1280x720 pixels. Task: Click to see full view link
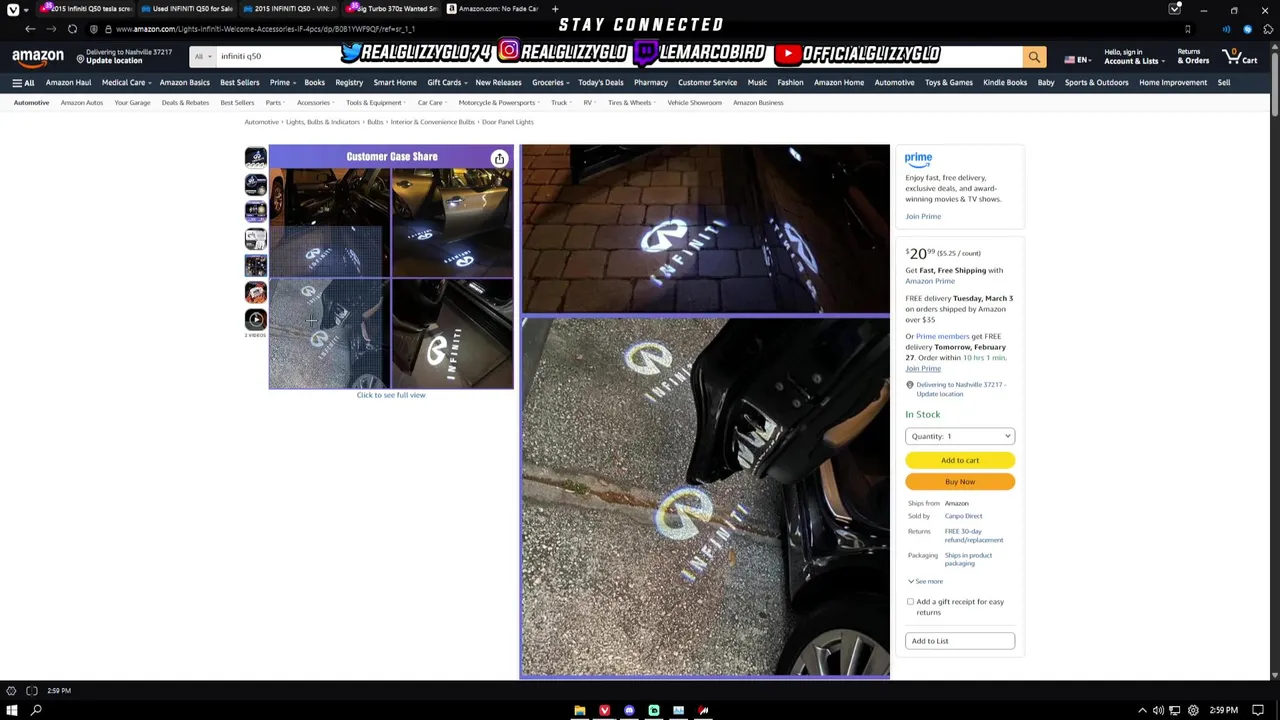pos(391,395)
